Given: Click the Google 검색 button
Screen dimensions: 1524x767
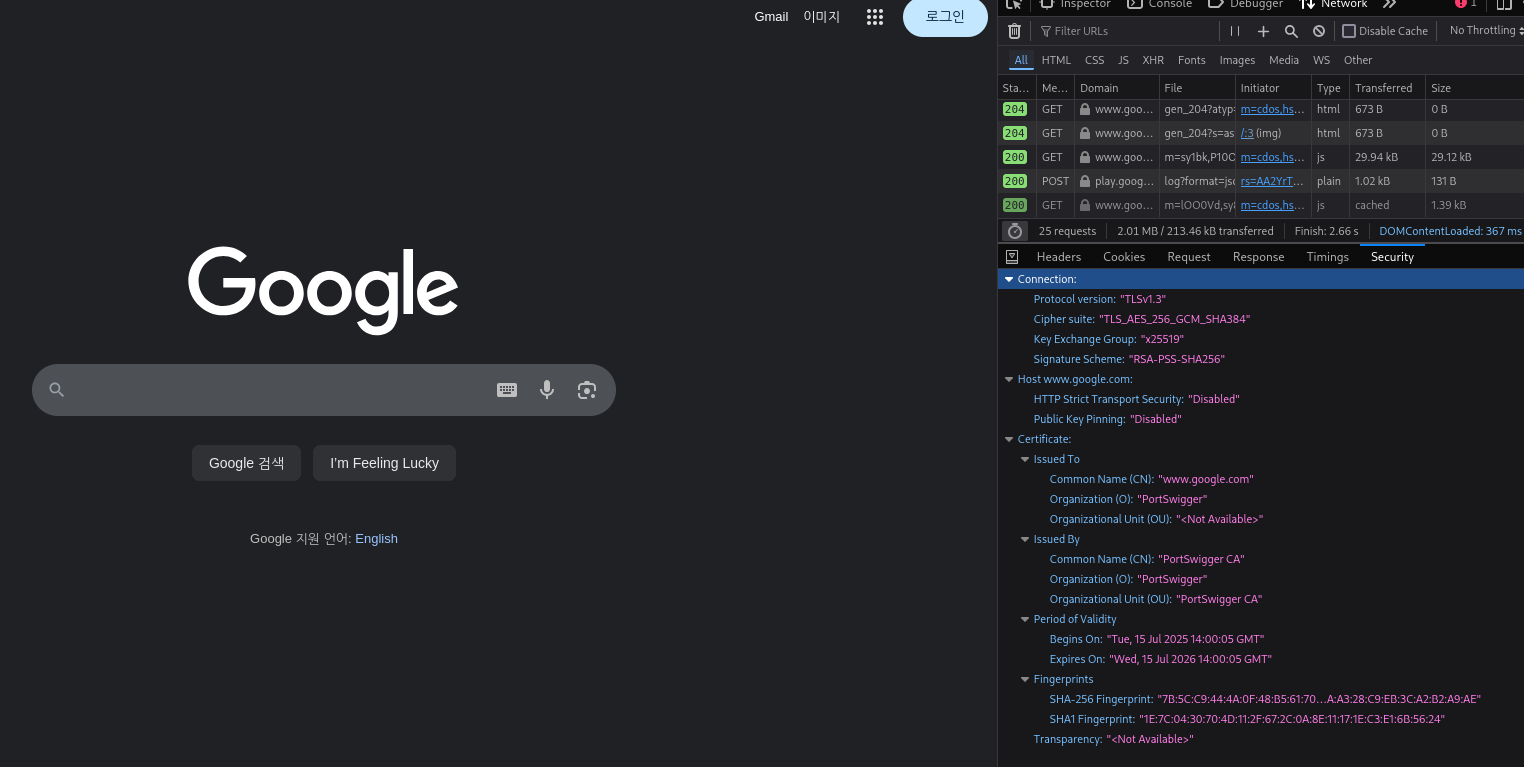Looking at the screenshot, I should pyautogui.click(x=246, y=463).
